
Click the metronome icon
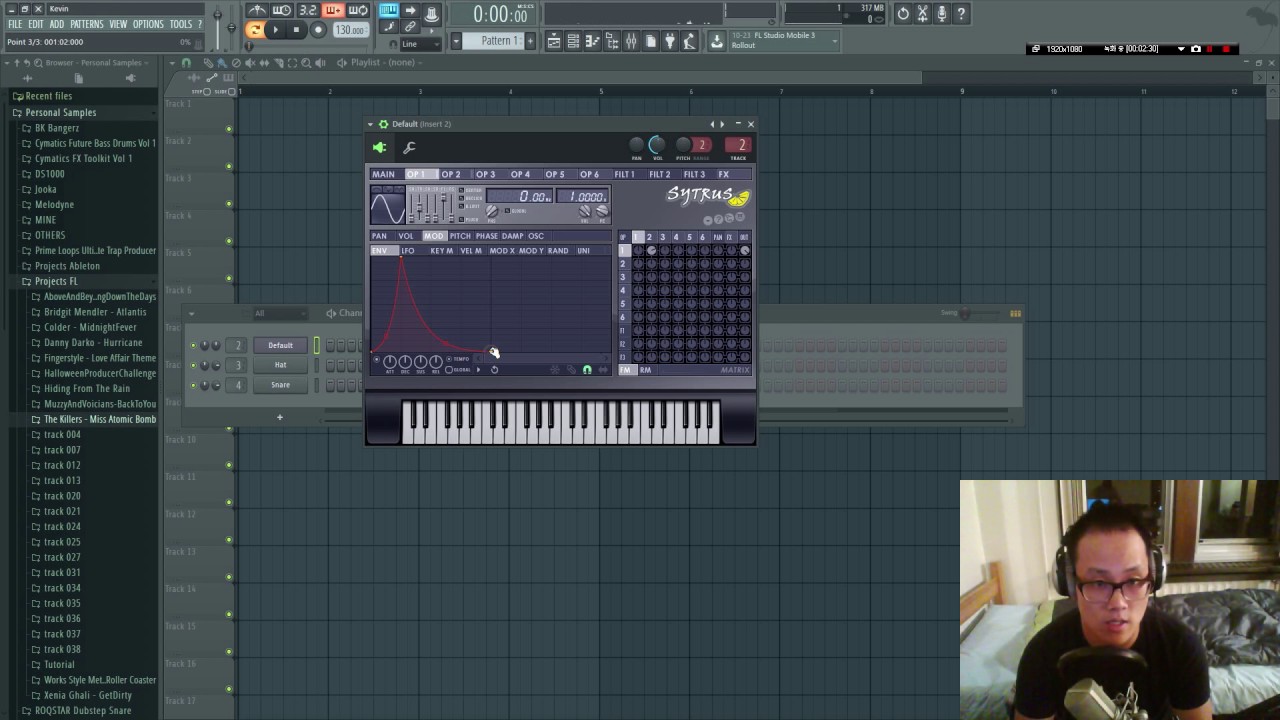pos(258,11)
